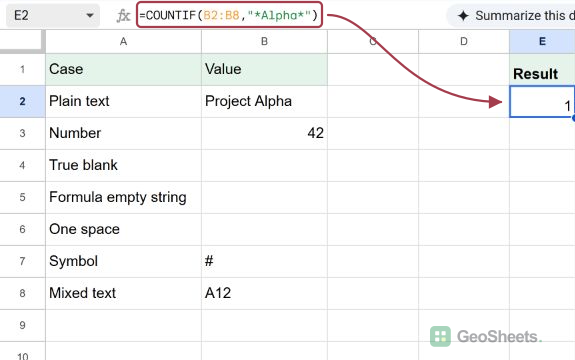Select row 3 header
This screenshot has height=360, width=575.
coord(22,133)
